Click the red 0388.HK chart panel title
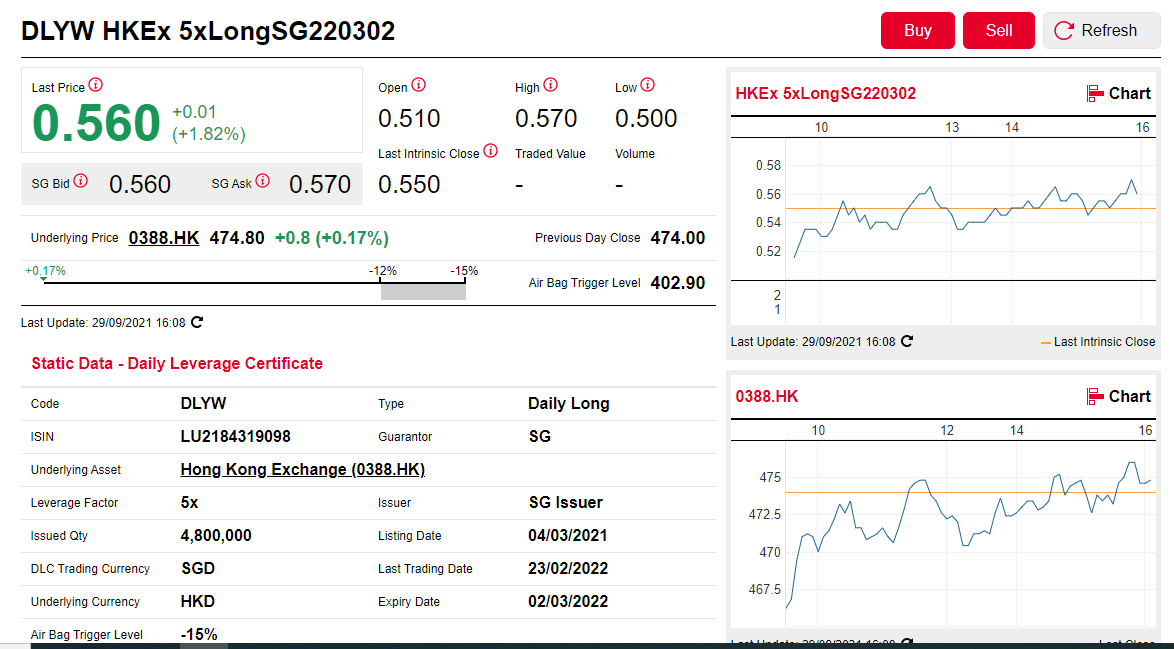 [767, 397]
